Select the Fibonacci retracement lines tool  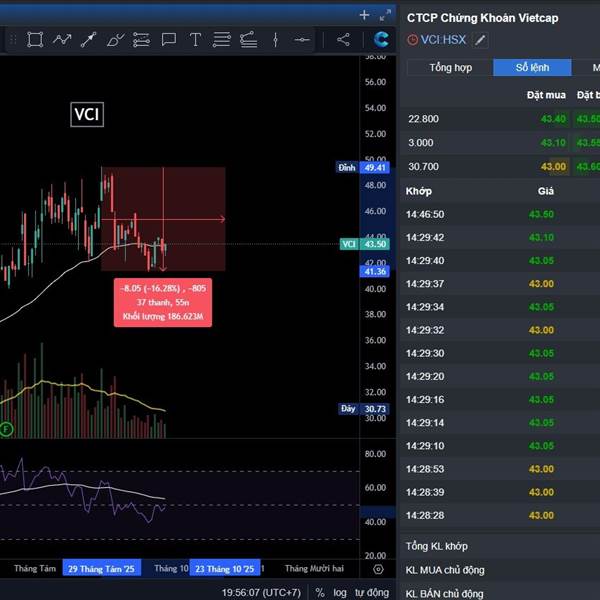[x=222, y=40]
